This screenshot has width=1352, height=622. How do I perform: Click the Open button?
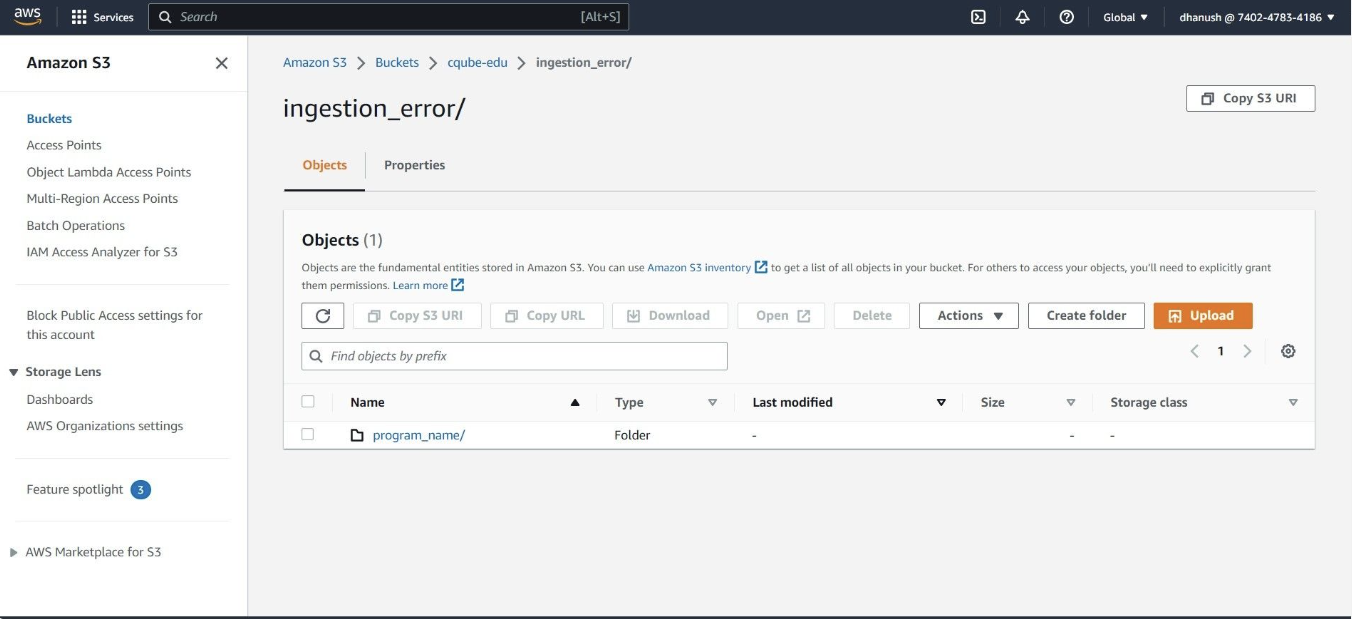click(781, 316)
